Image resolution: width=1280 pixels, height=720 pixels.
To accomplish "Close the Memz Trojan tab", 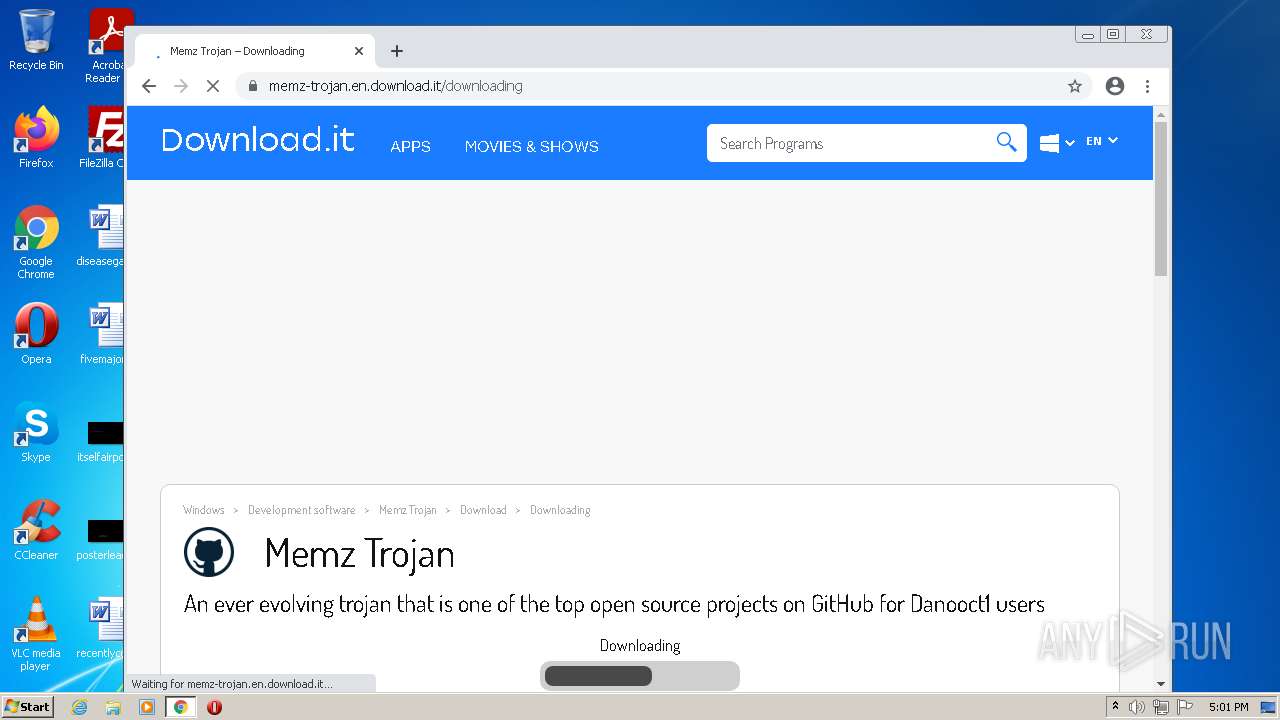I will pyautogui.click(x=359, y=51).
